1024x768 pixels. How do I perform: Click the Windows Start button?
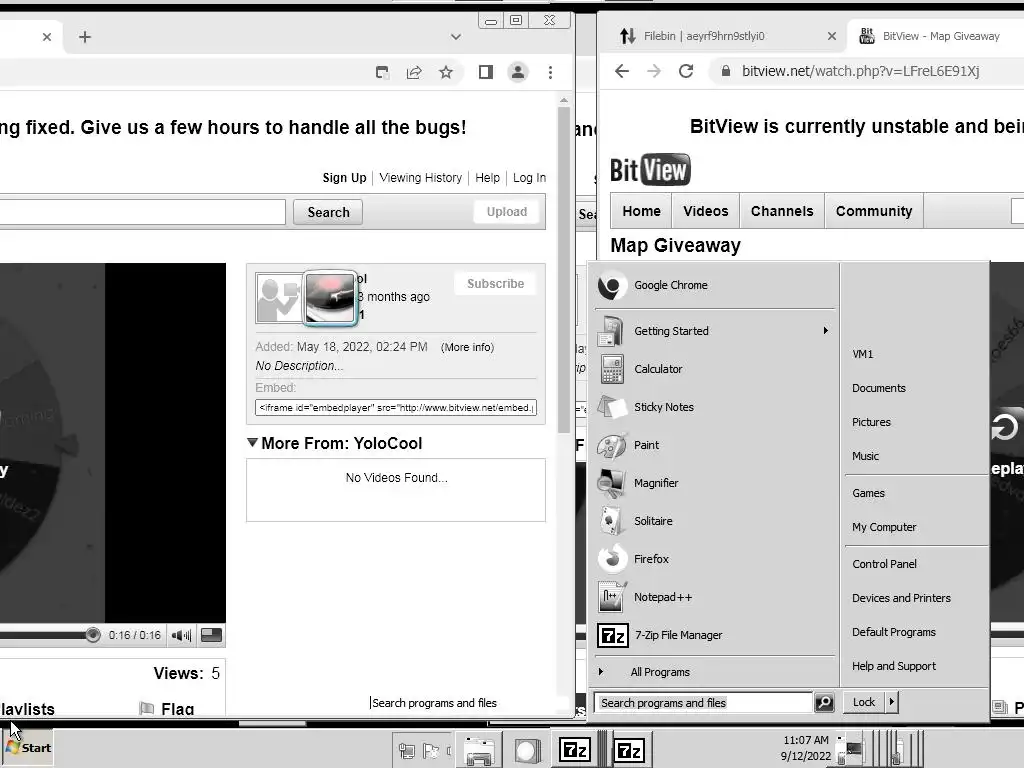(x=27, y=748)
